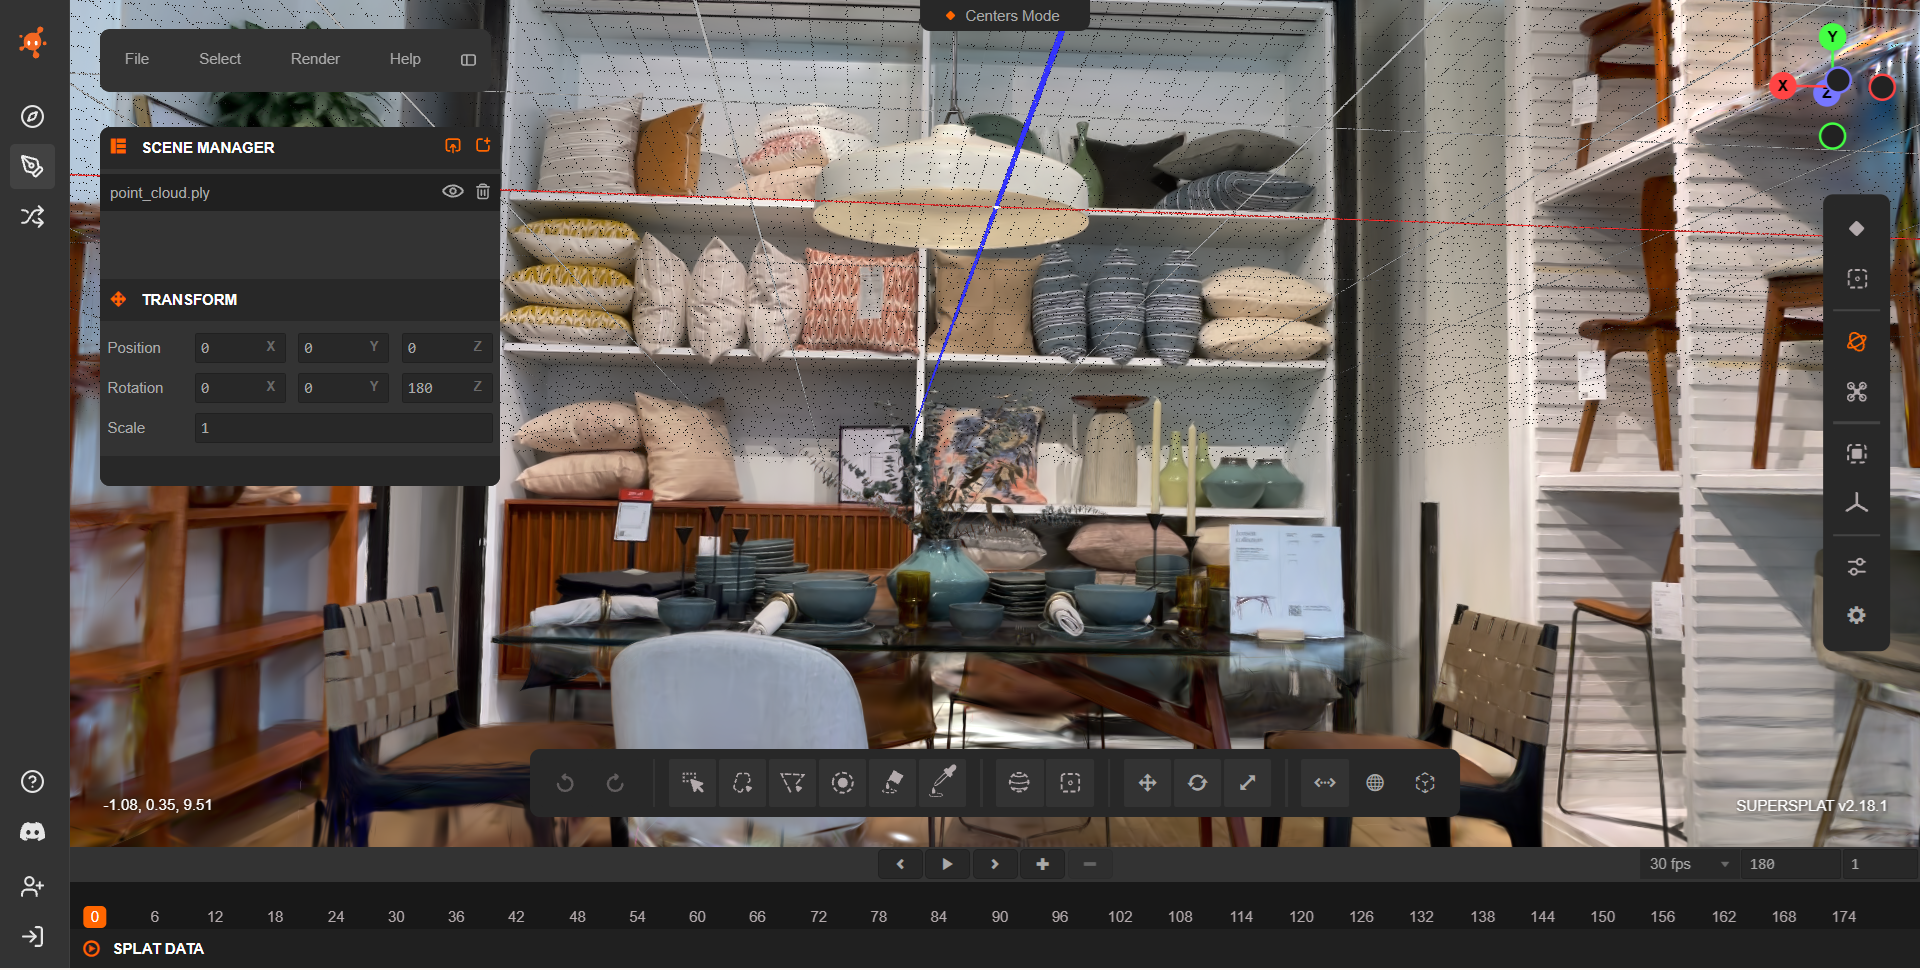Choose the polygon selection tool
This screenshot has width=1920, height=970.
point(792,783)
